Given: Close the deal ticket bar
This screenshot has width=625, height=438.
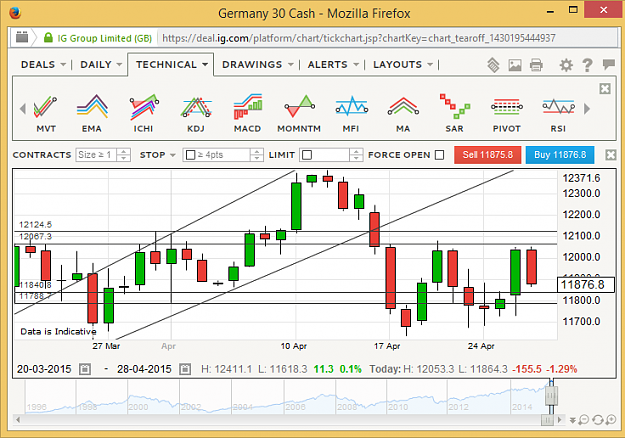Looking at the screenshot, I should point(611,155).
